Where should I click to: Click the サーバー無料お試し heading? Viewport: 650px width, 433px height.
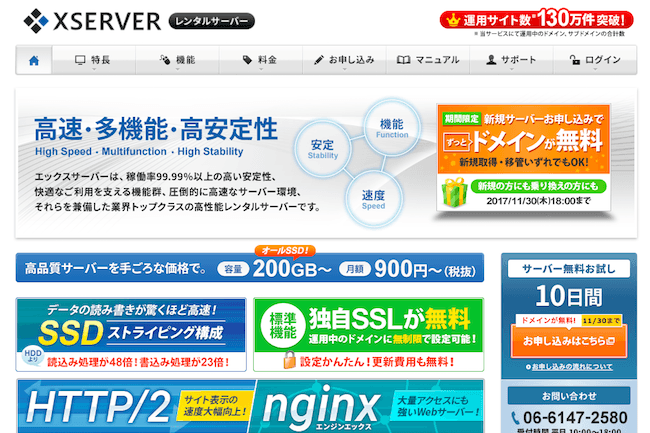point(569,269)
